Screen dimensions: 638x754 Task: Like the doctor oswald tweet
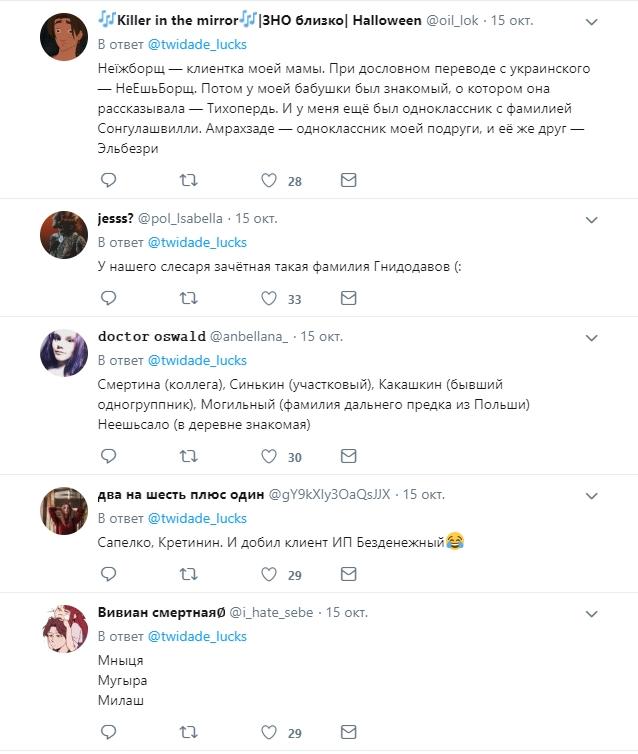coord(268,456)
